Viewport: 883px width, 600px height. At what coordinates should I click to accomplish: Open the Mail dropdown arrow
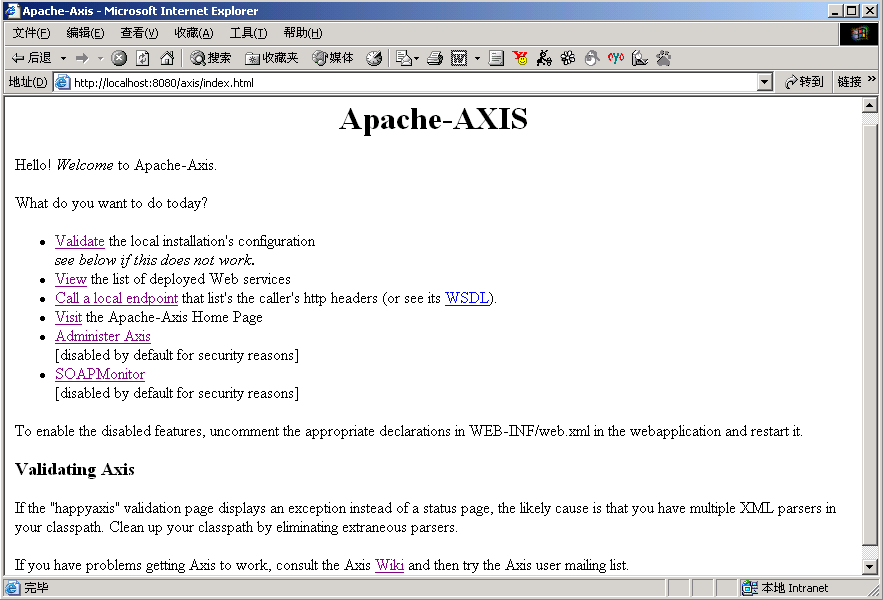(417, 58)
